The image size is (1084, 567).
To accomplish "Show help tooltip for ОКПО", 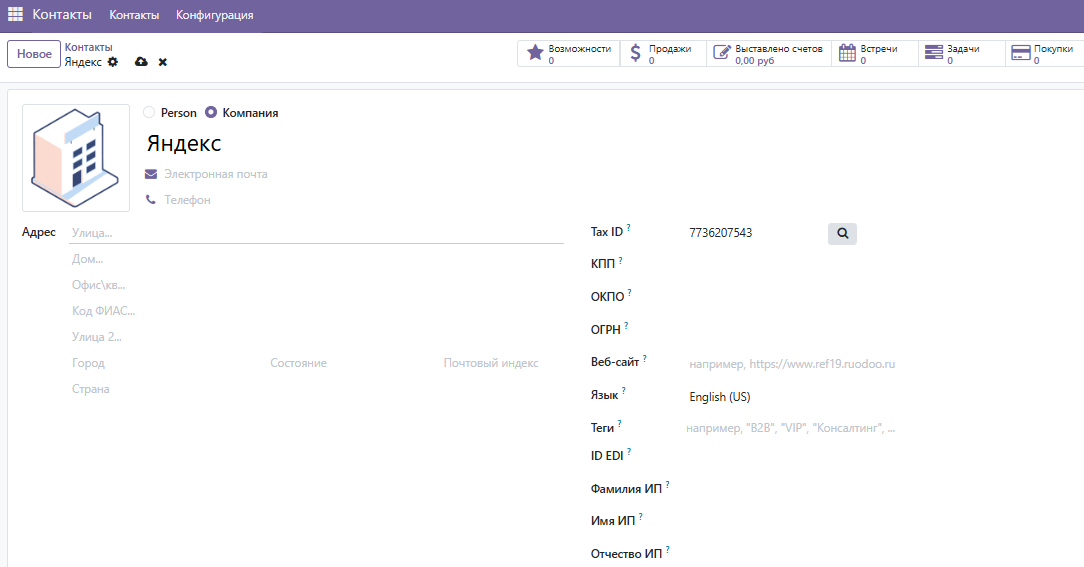I will (629, 292).
